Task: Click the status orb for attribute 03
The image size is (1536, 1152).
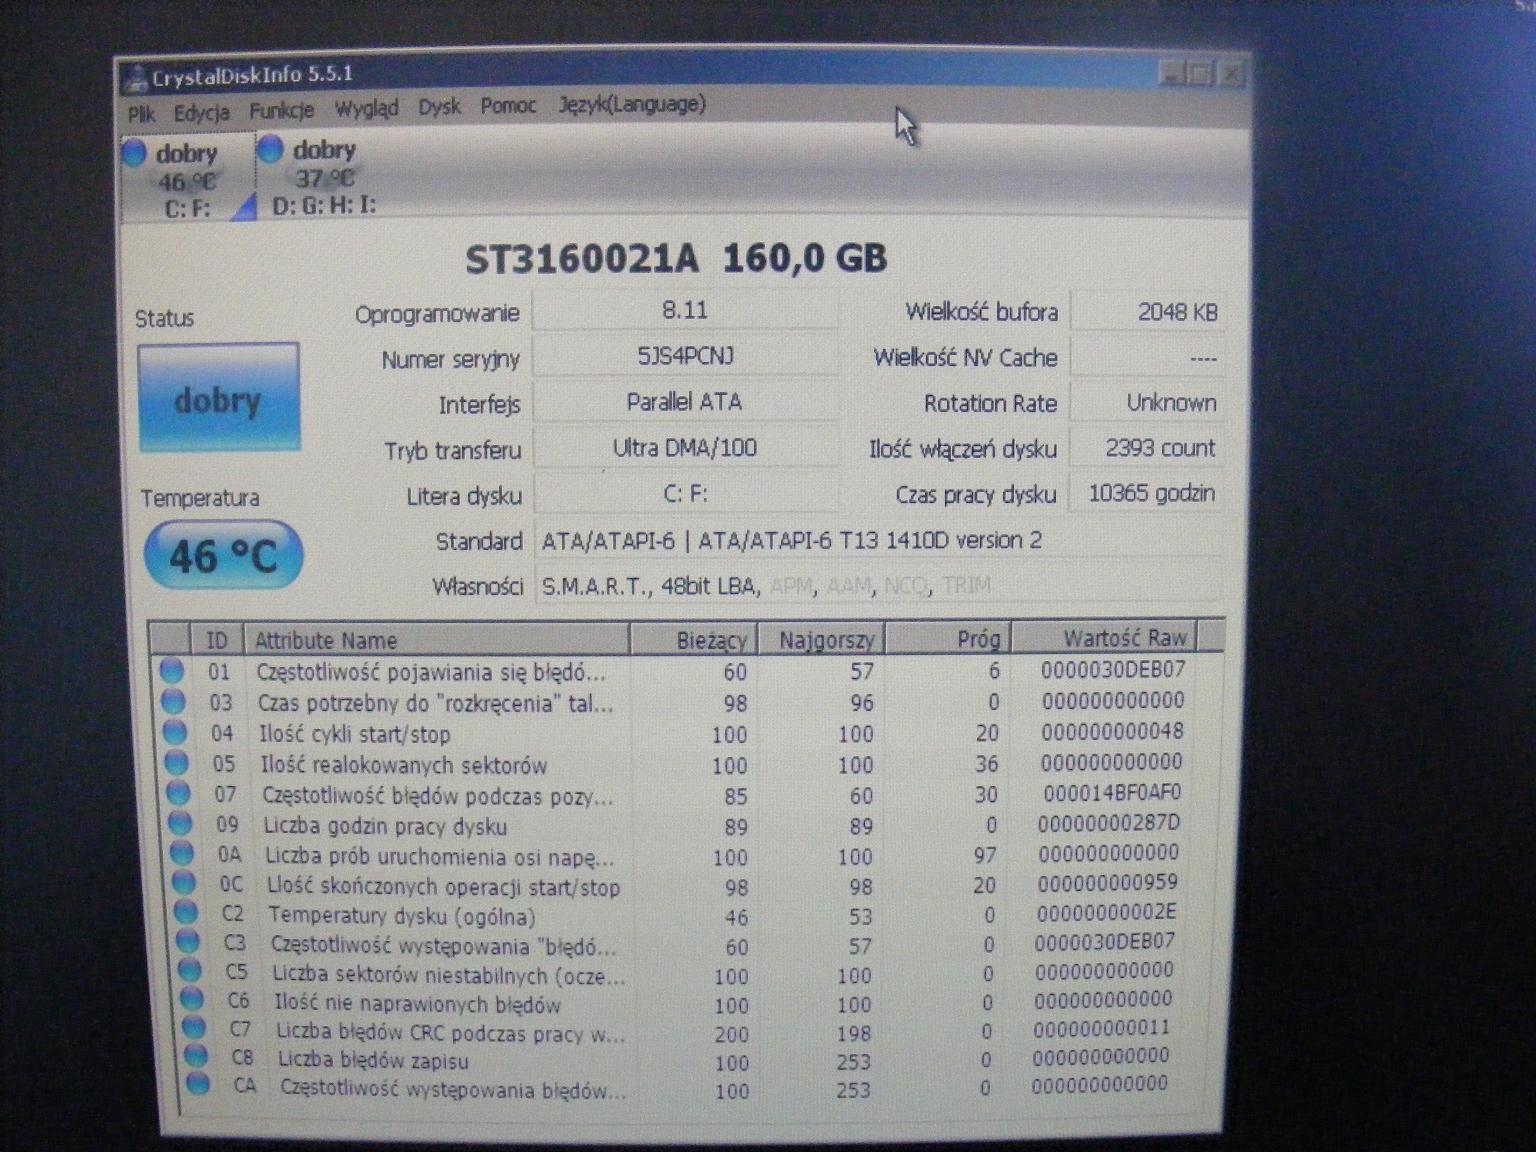Action: tap(173, 702)
